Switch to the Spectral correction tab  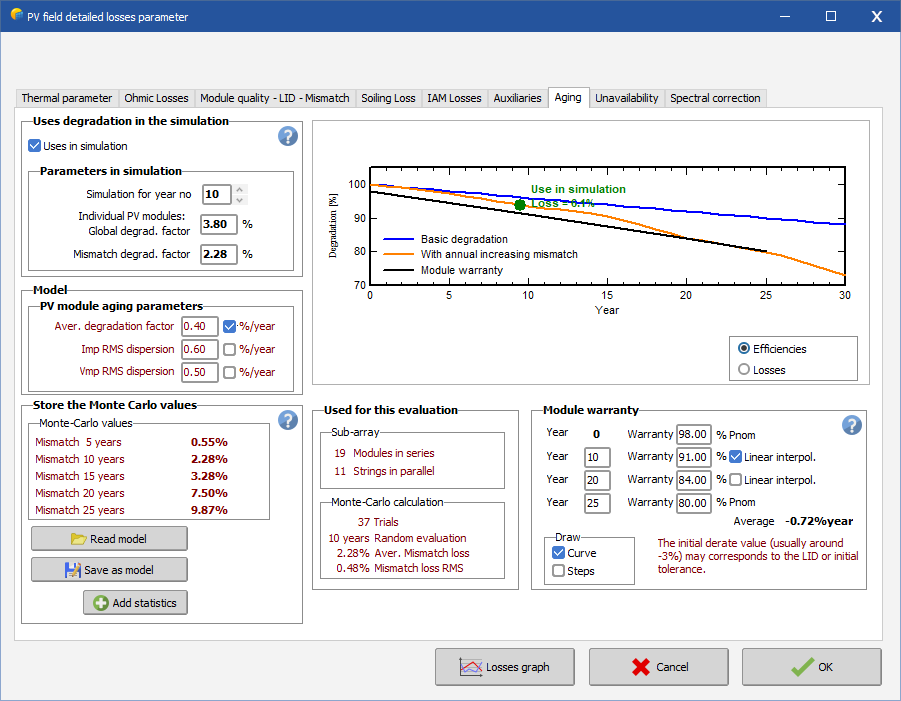click(715, 98)
